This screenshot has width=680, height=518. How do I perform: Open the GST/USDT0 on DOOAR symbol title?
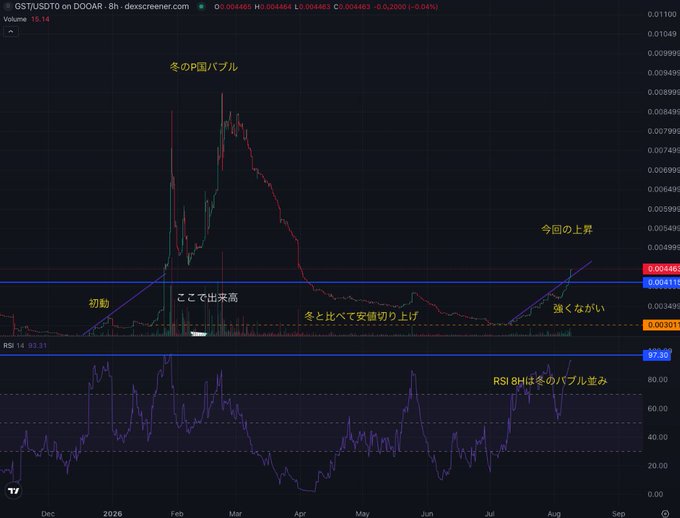(x=102, y=7)
